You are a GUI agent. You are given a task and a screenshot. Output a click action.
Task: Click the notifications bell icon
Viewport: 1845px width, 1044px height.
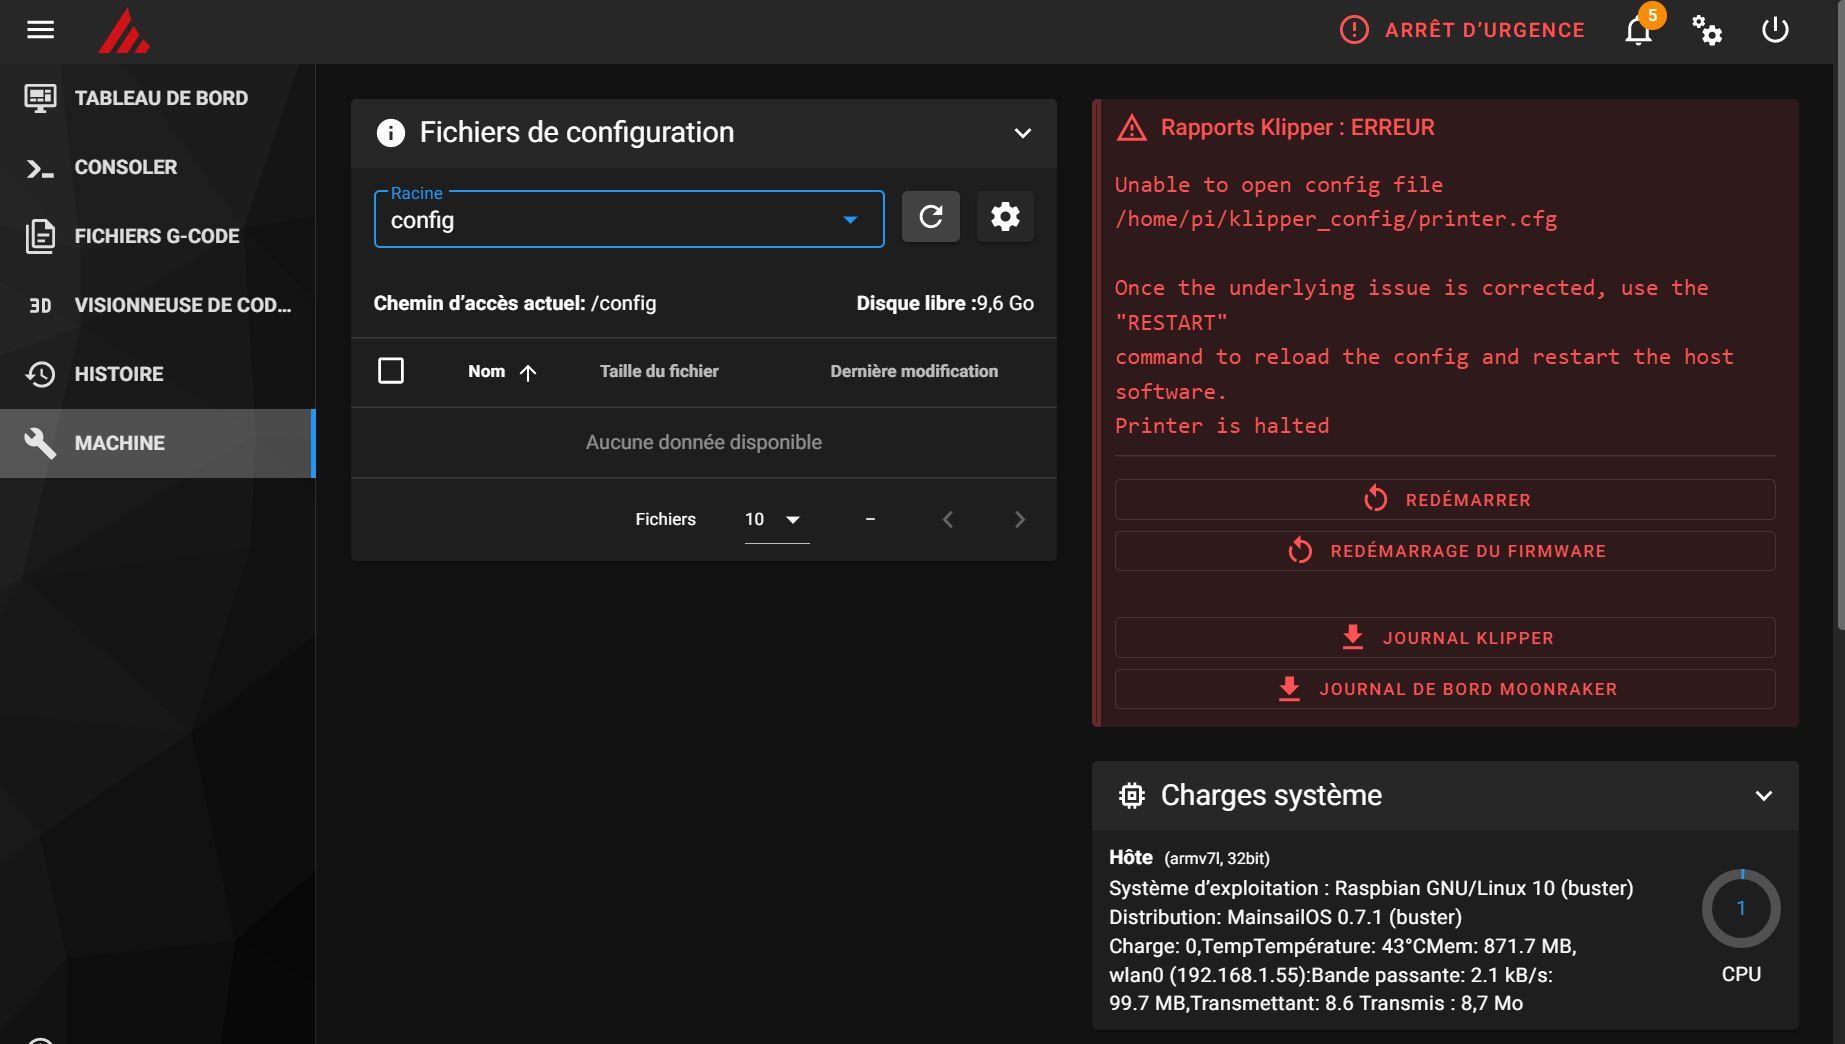pyautogui.click(x=1638, y=31)
